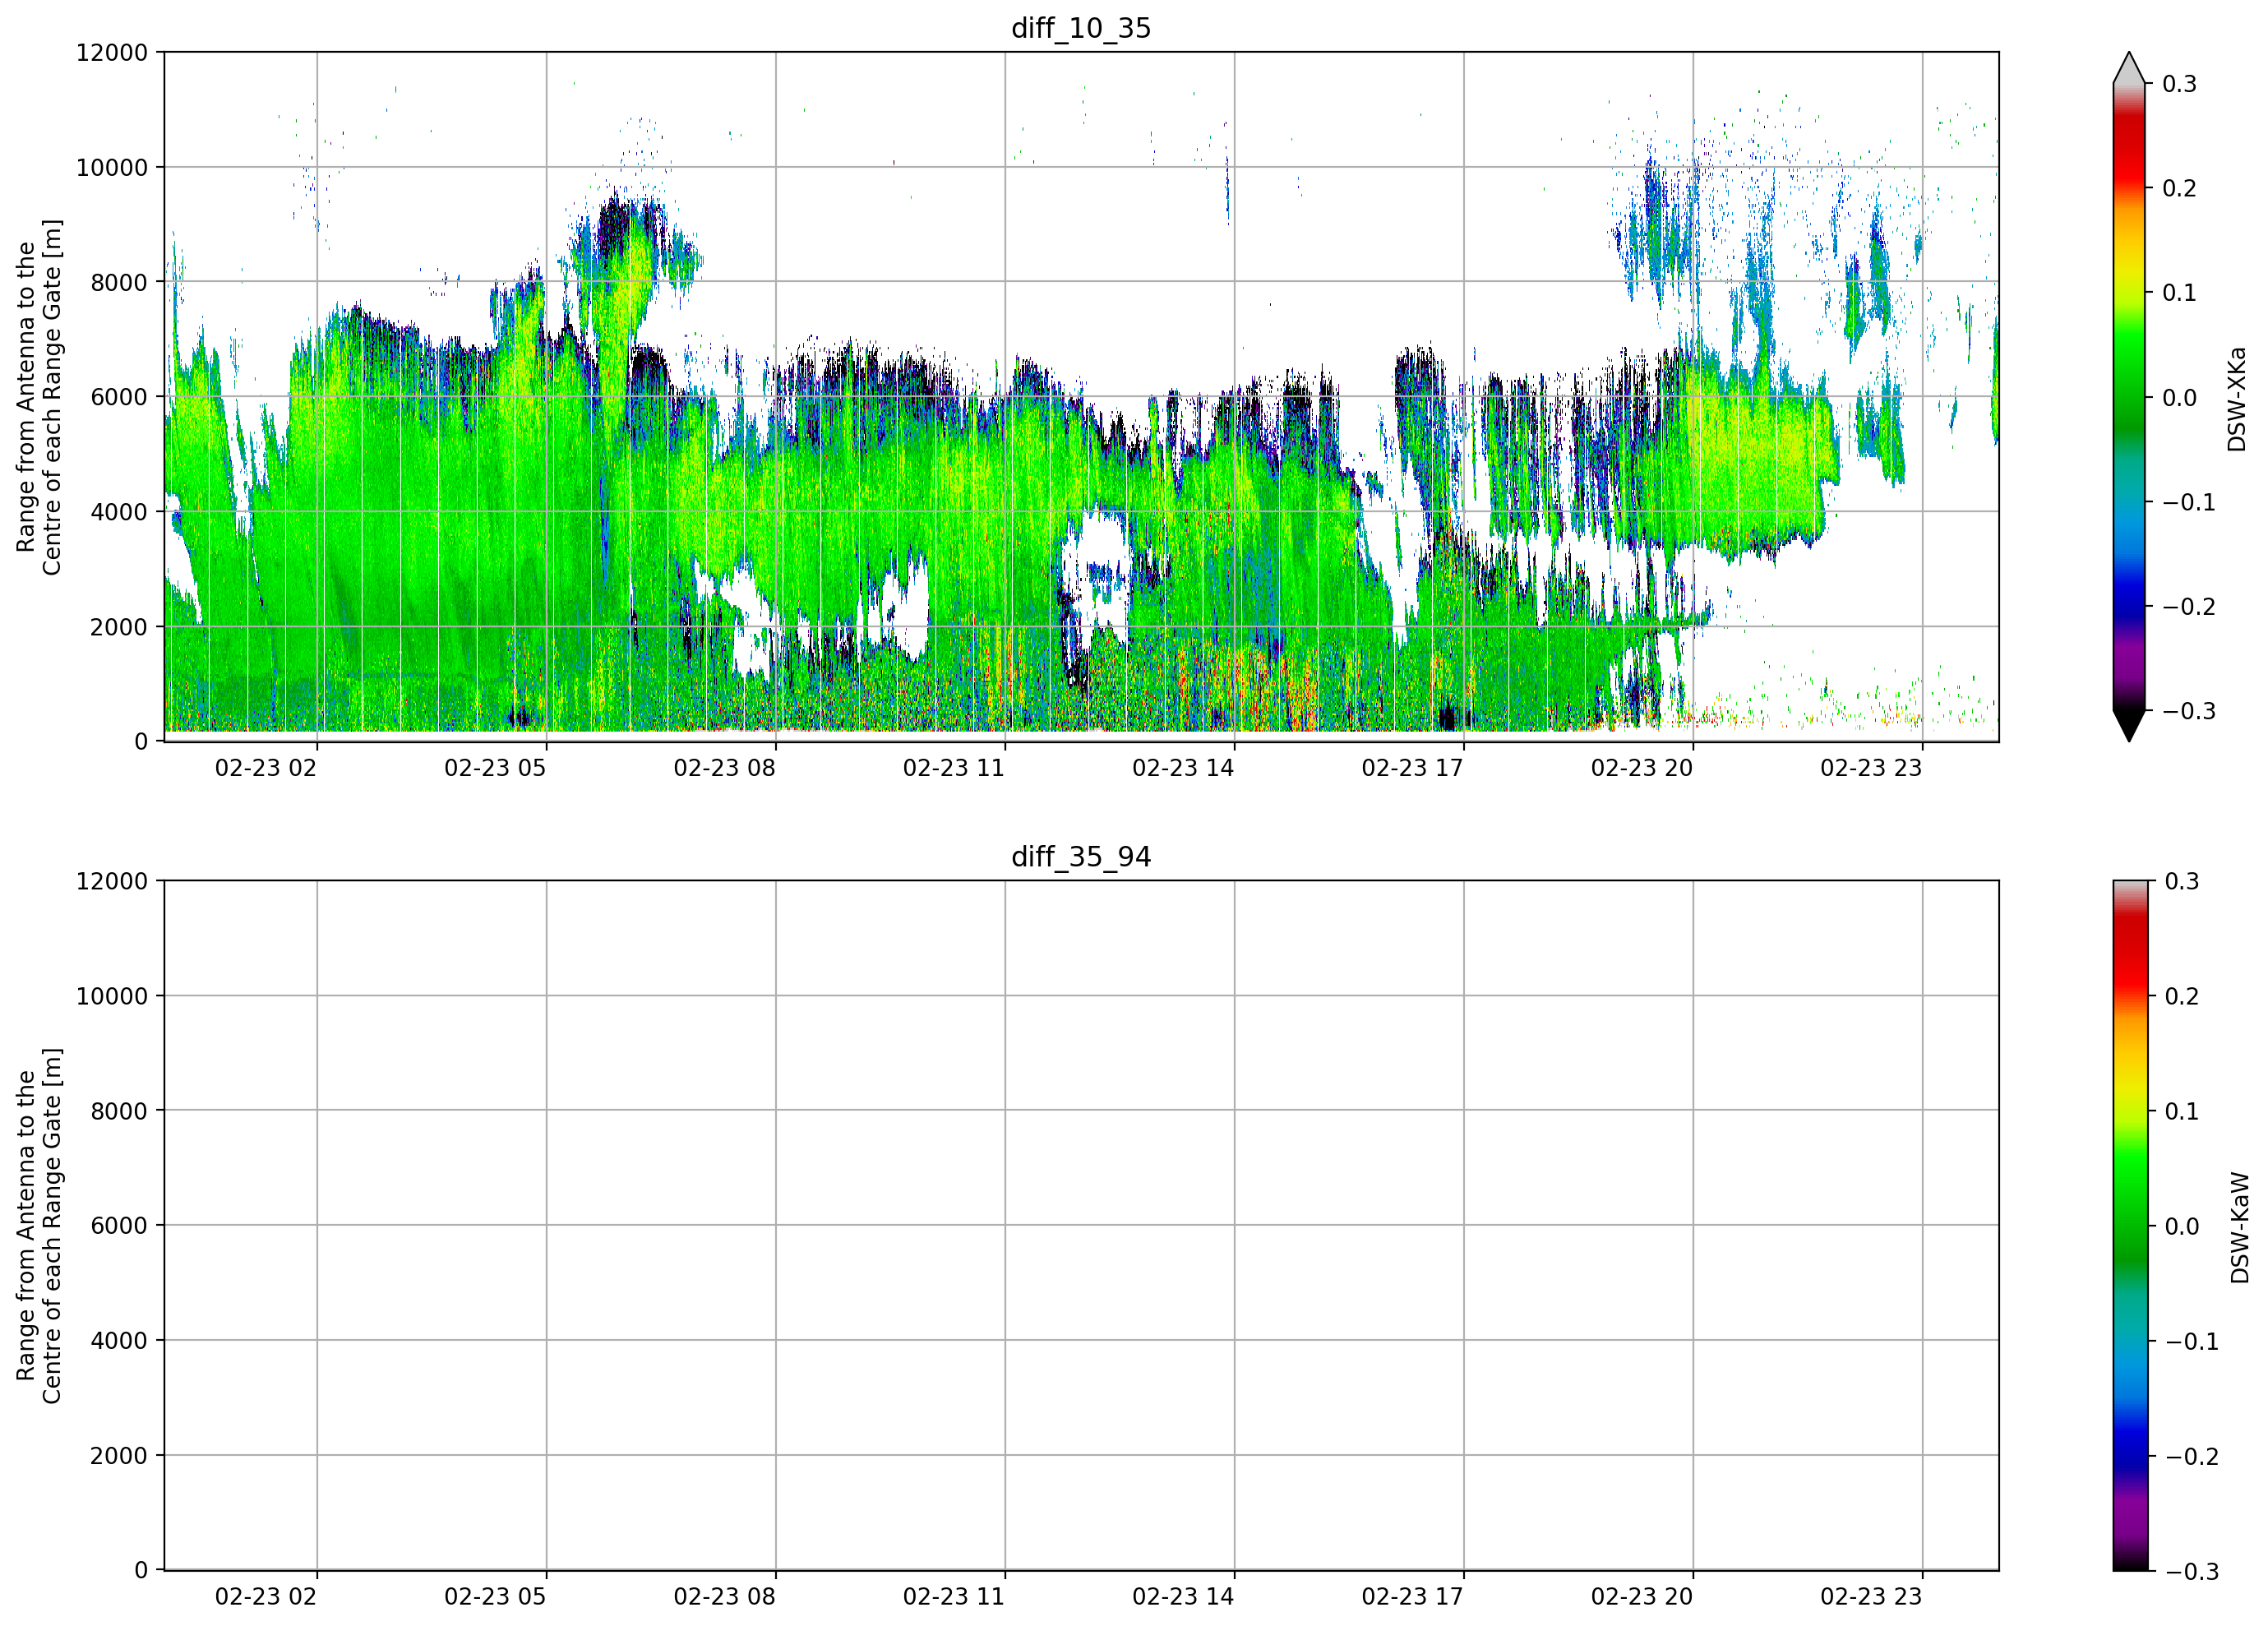Image resolution: width=2268 pixels, height=1626 pixels.
Task: Click the 10000 range tick on top plot
Action: coord(112,167)
